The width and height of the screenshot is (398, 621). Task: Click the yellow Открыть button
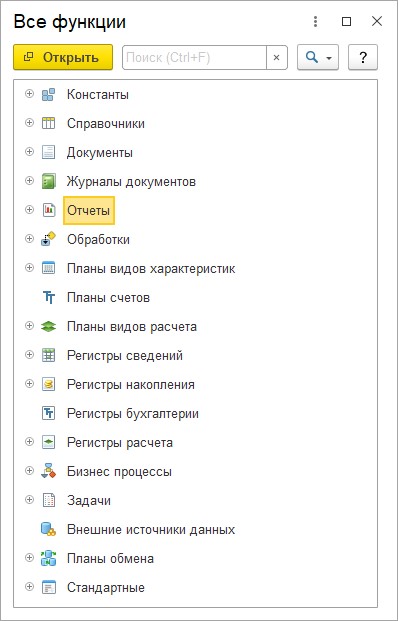(x=63, y=57)
